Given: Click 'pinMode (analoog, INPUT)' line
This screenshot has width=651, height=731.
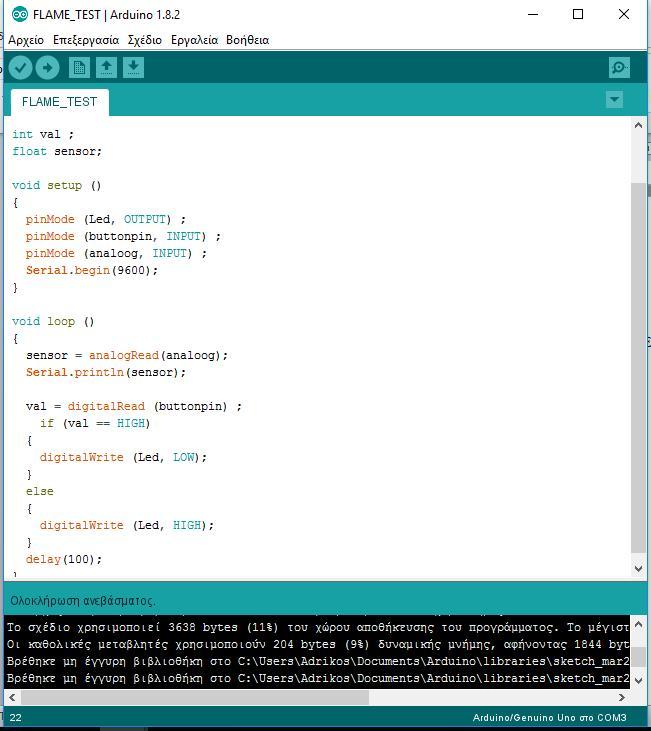Looking at the screenshot, I should (x=116, y=253).
